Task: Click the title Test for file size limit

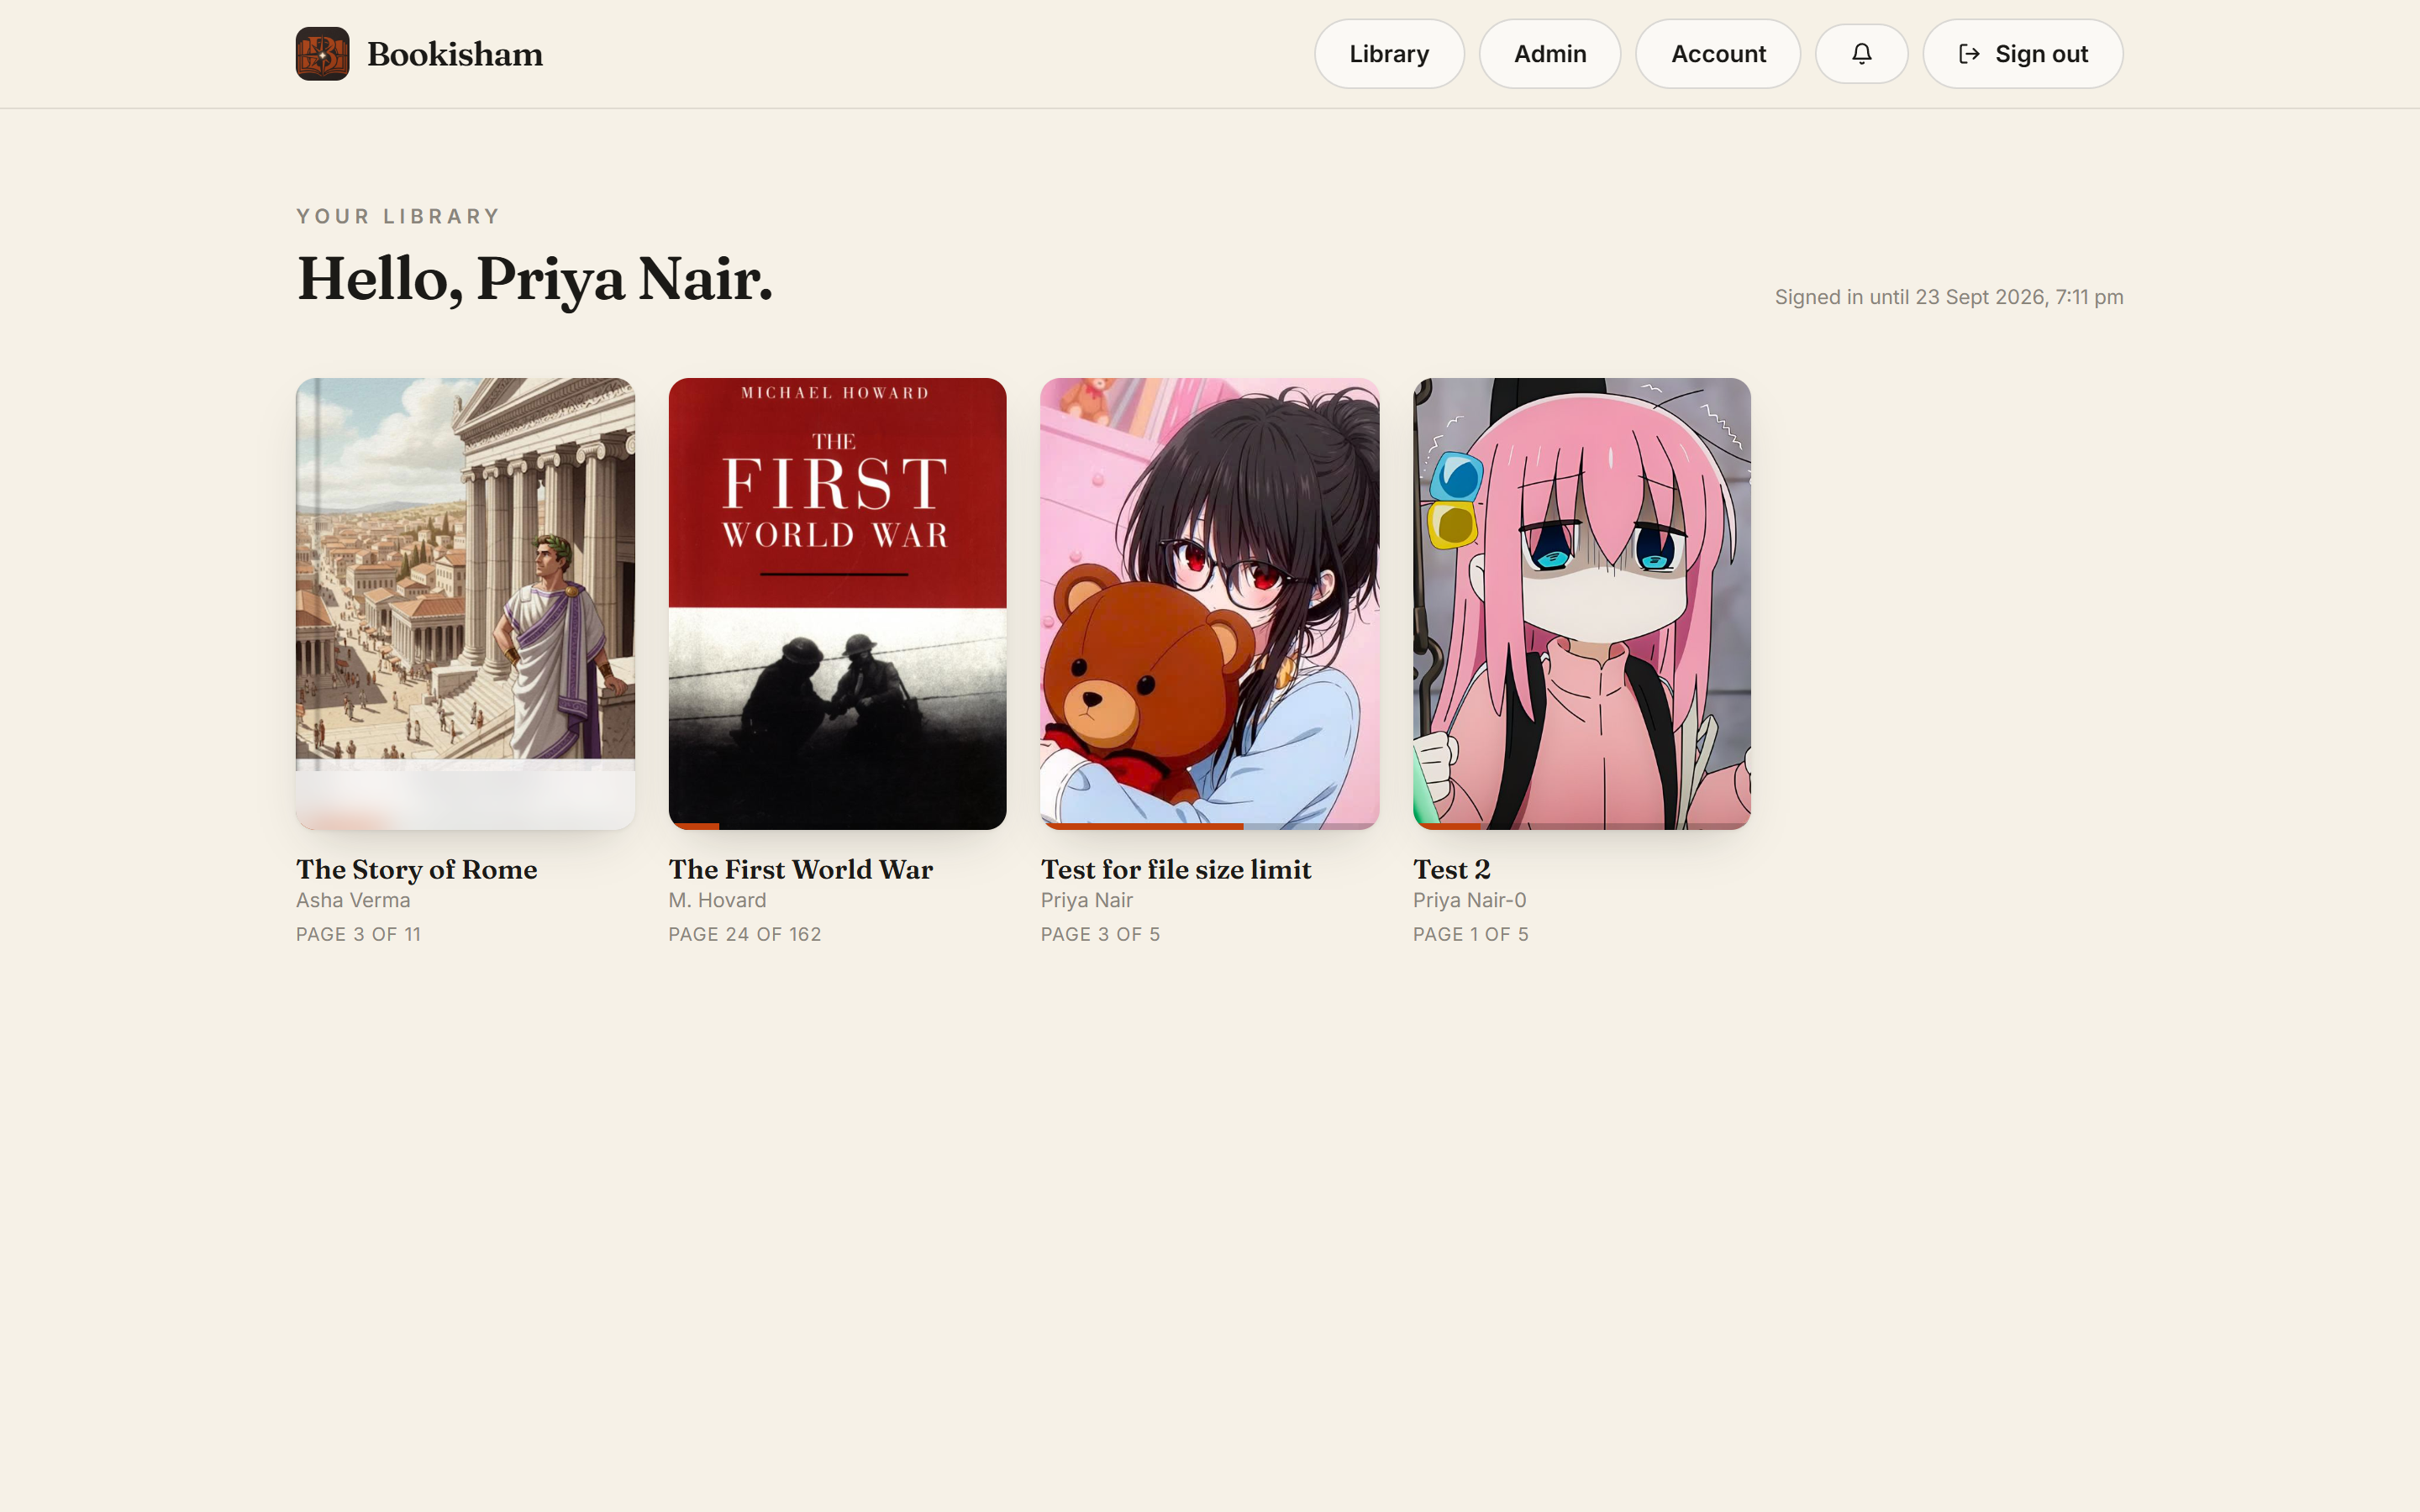Action: point(1176,870)
